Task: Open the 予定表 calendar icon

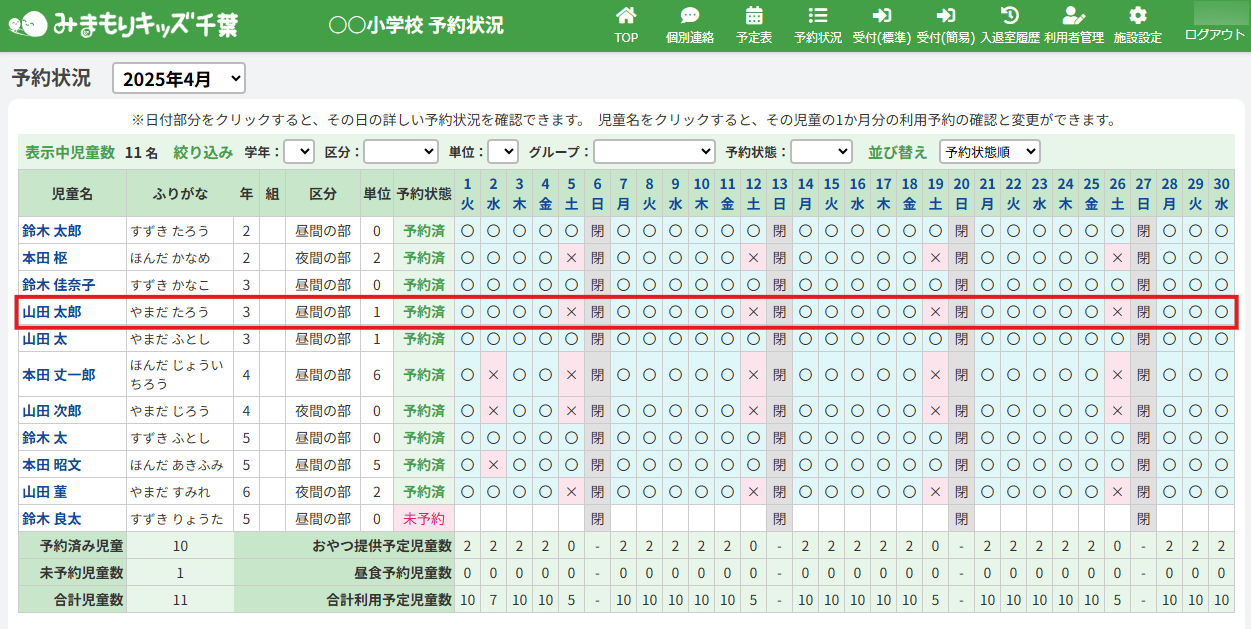Action: (754, 17)
